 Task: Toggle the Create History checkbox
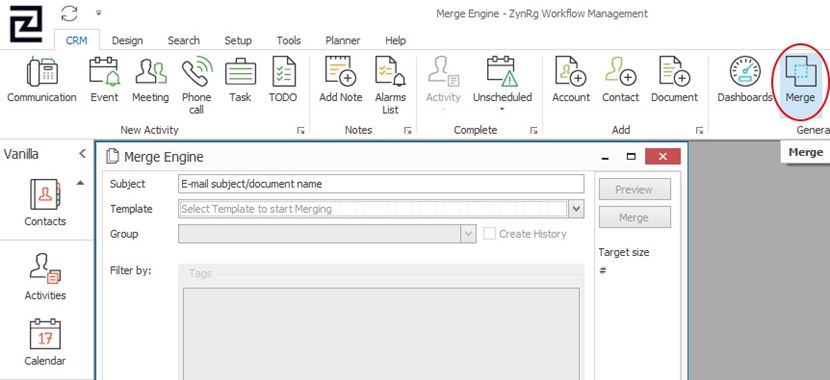[490, 234]
